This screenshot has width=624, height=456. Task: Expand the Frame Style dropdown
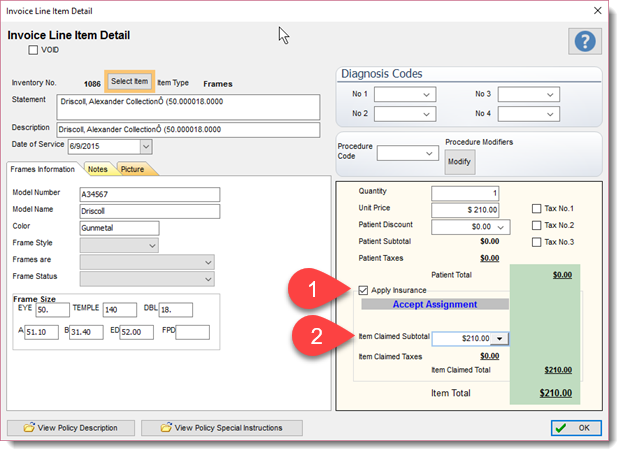click(x=152, y=246)
